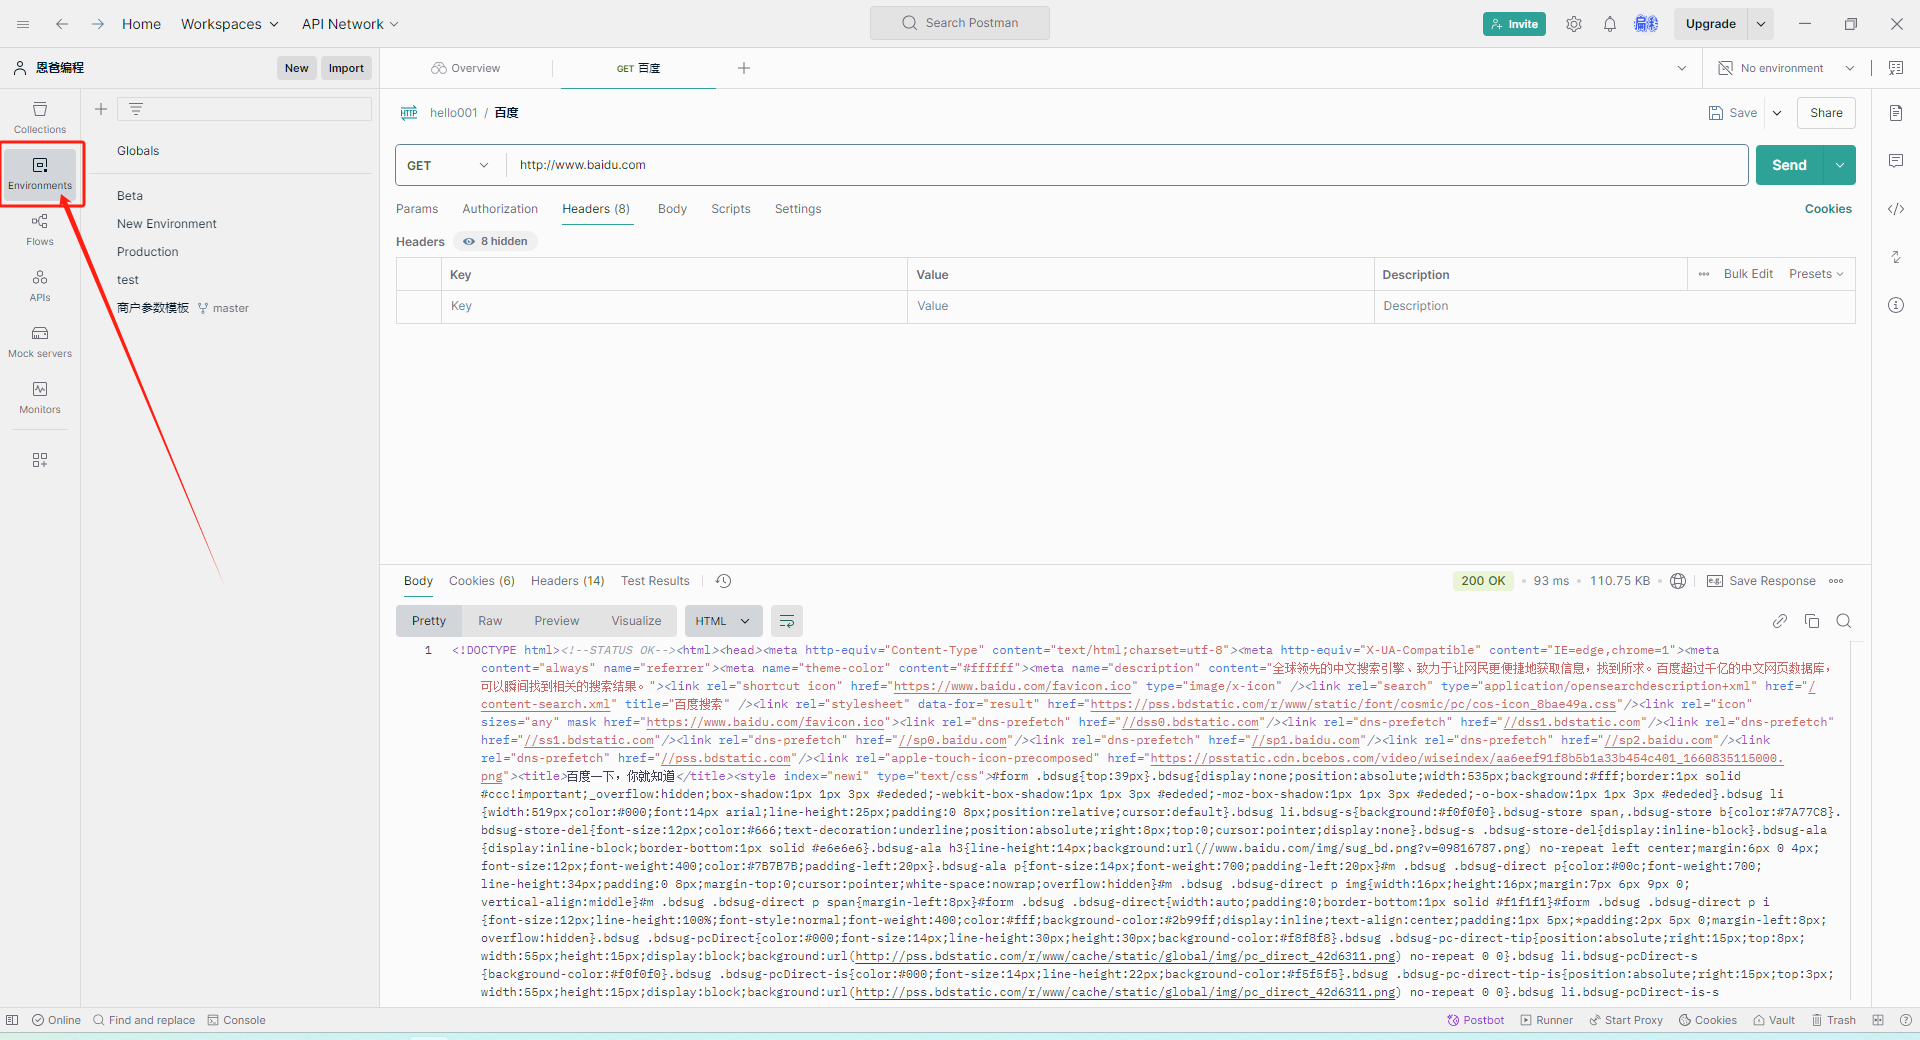Image resolution: width=1920 pixels, height=1040 pixels.
Task: Open the response Cookies (6) tab
Action: point(482,581)
